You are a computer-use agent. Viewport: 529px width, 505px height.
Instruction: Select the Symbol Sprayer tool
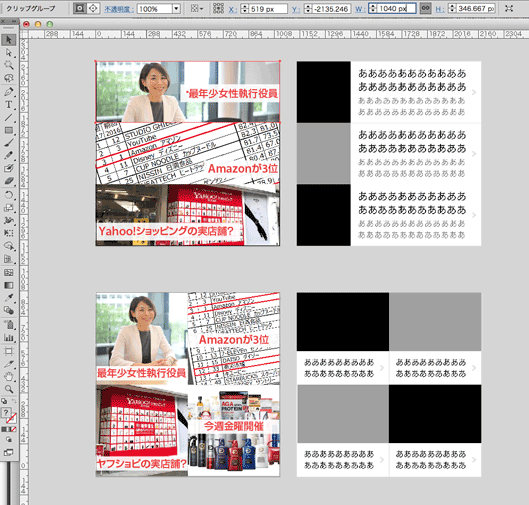click(9, 325)
